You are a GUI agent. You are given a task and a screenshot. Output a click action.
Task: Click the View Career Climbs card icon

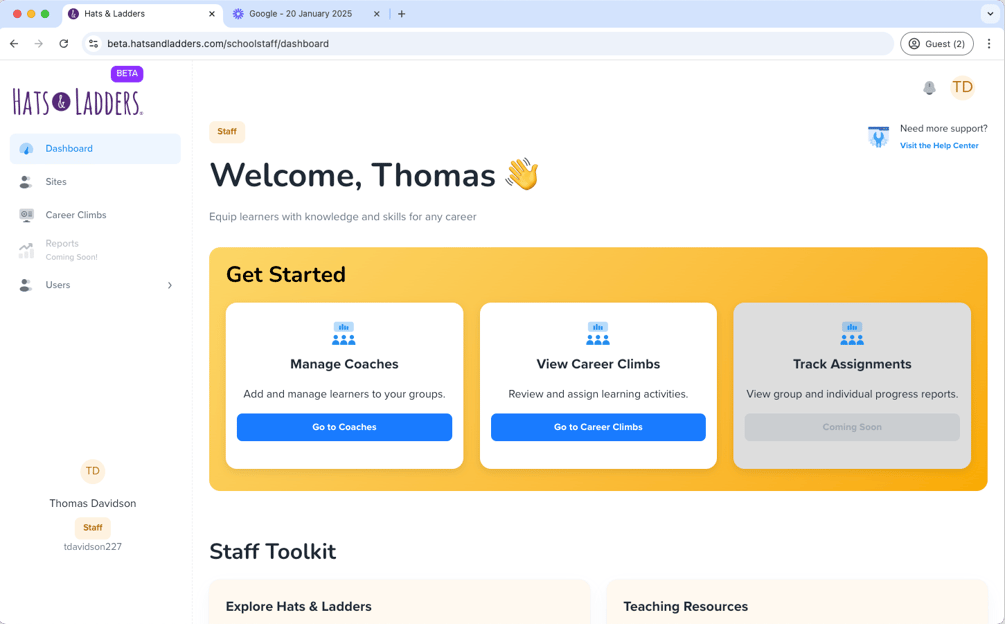click(x=598, y=334)
